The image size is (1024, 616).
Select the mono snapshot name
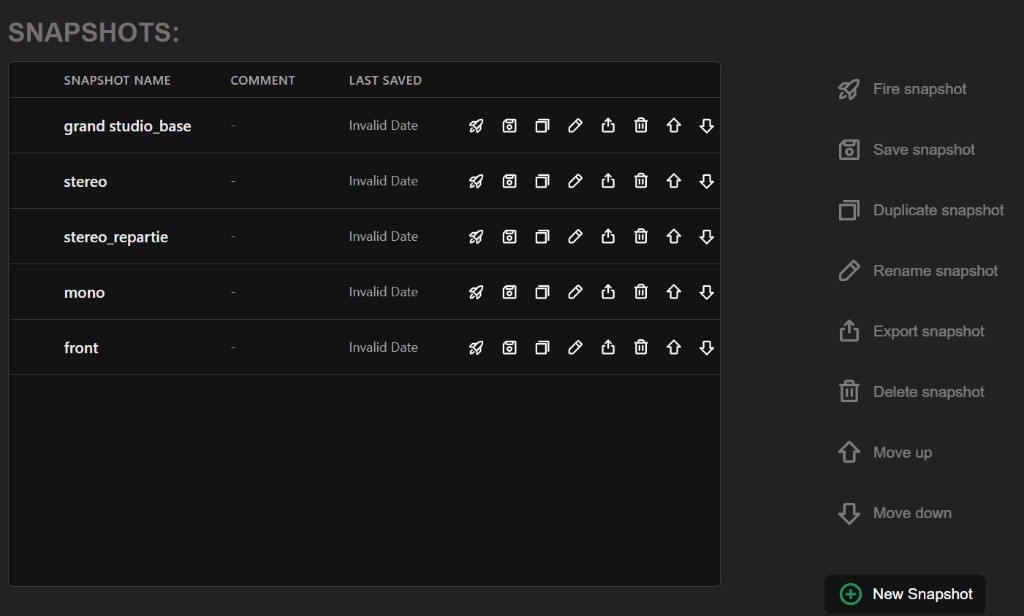click(x=84, y=293)
